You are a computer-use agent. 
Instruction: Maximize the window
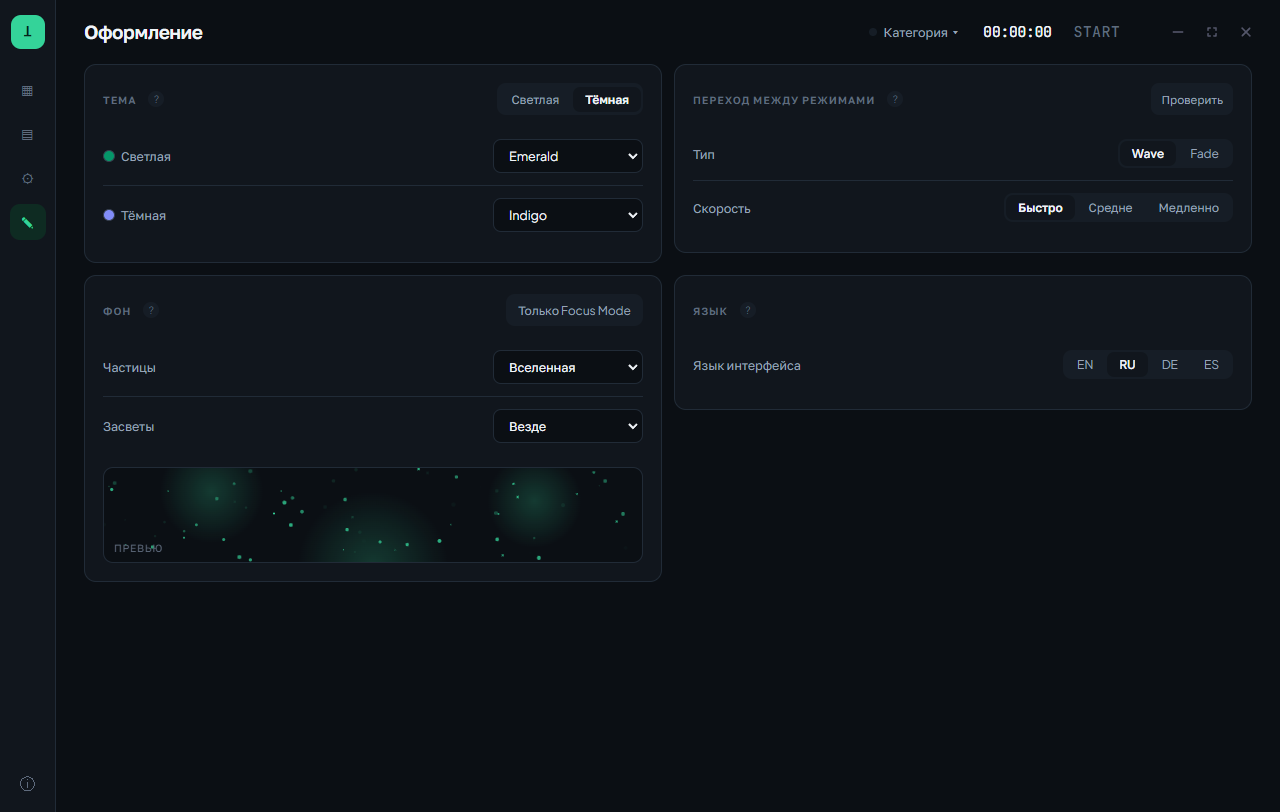[x=1212, y=32]
